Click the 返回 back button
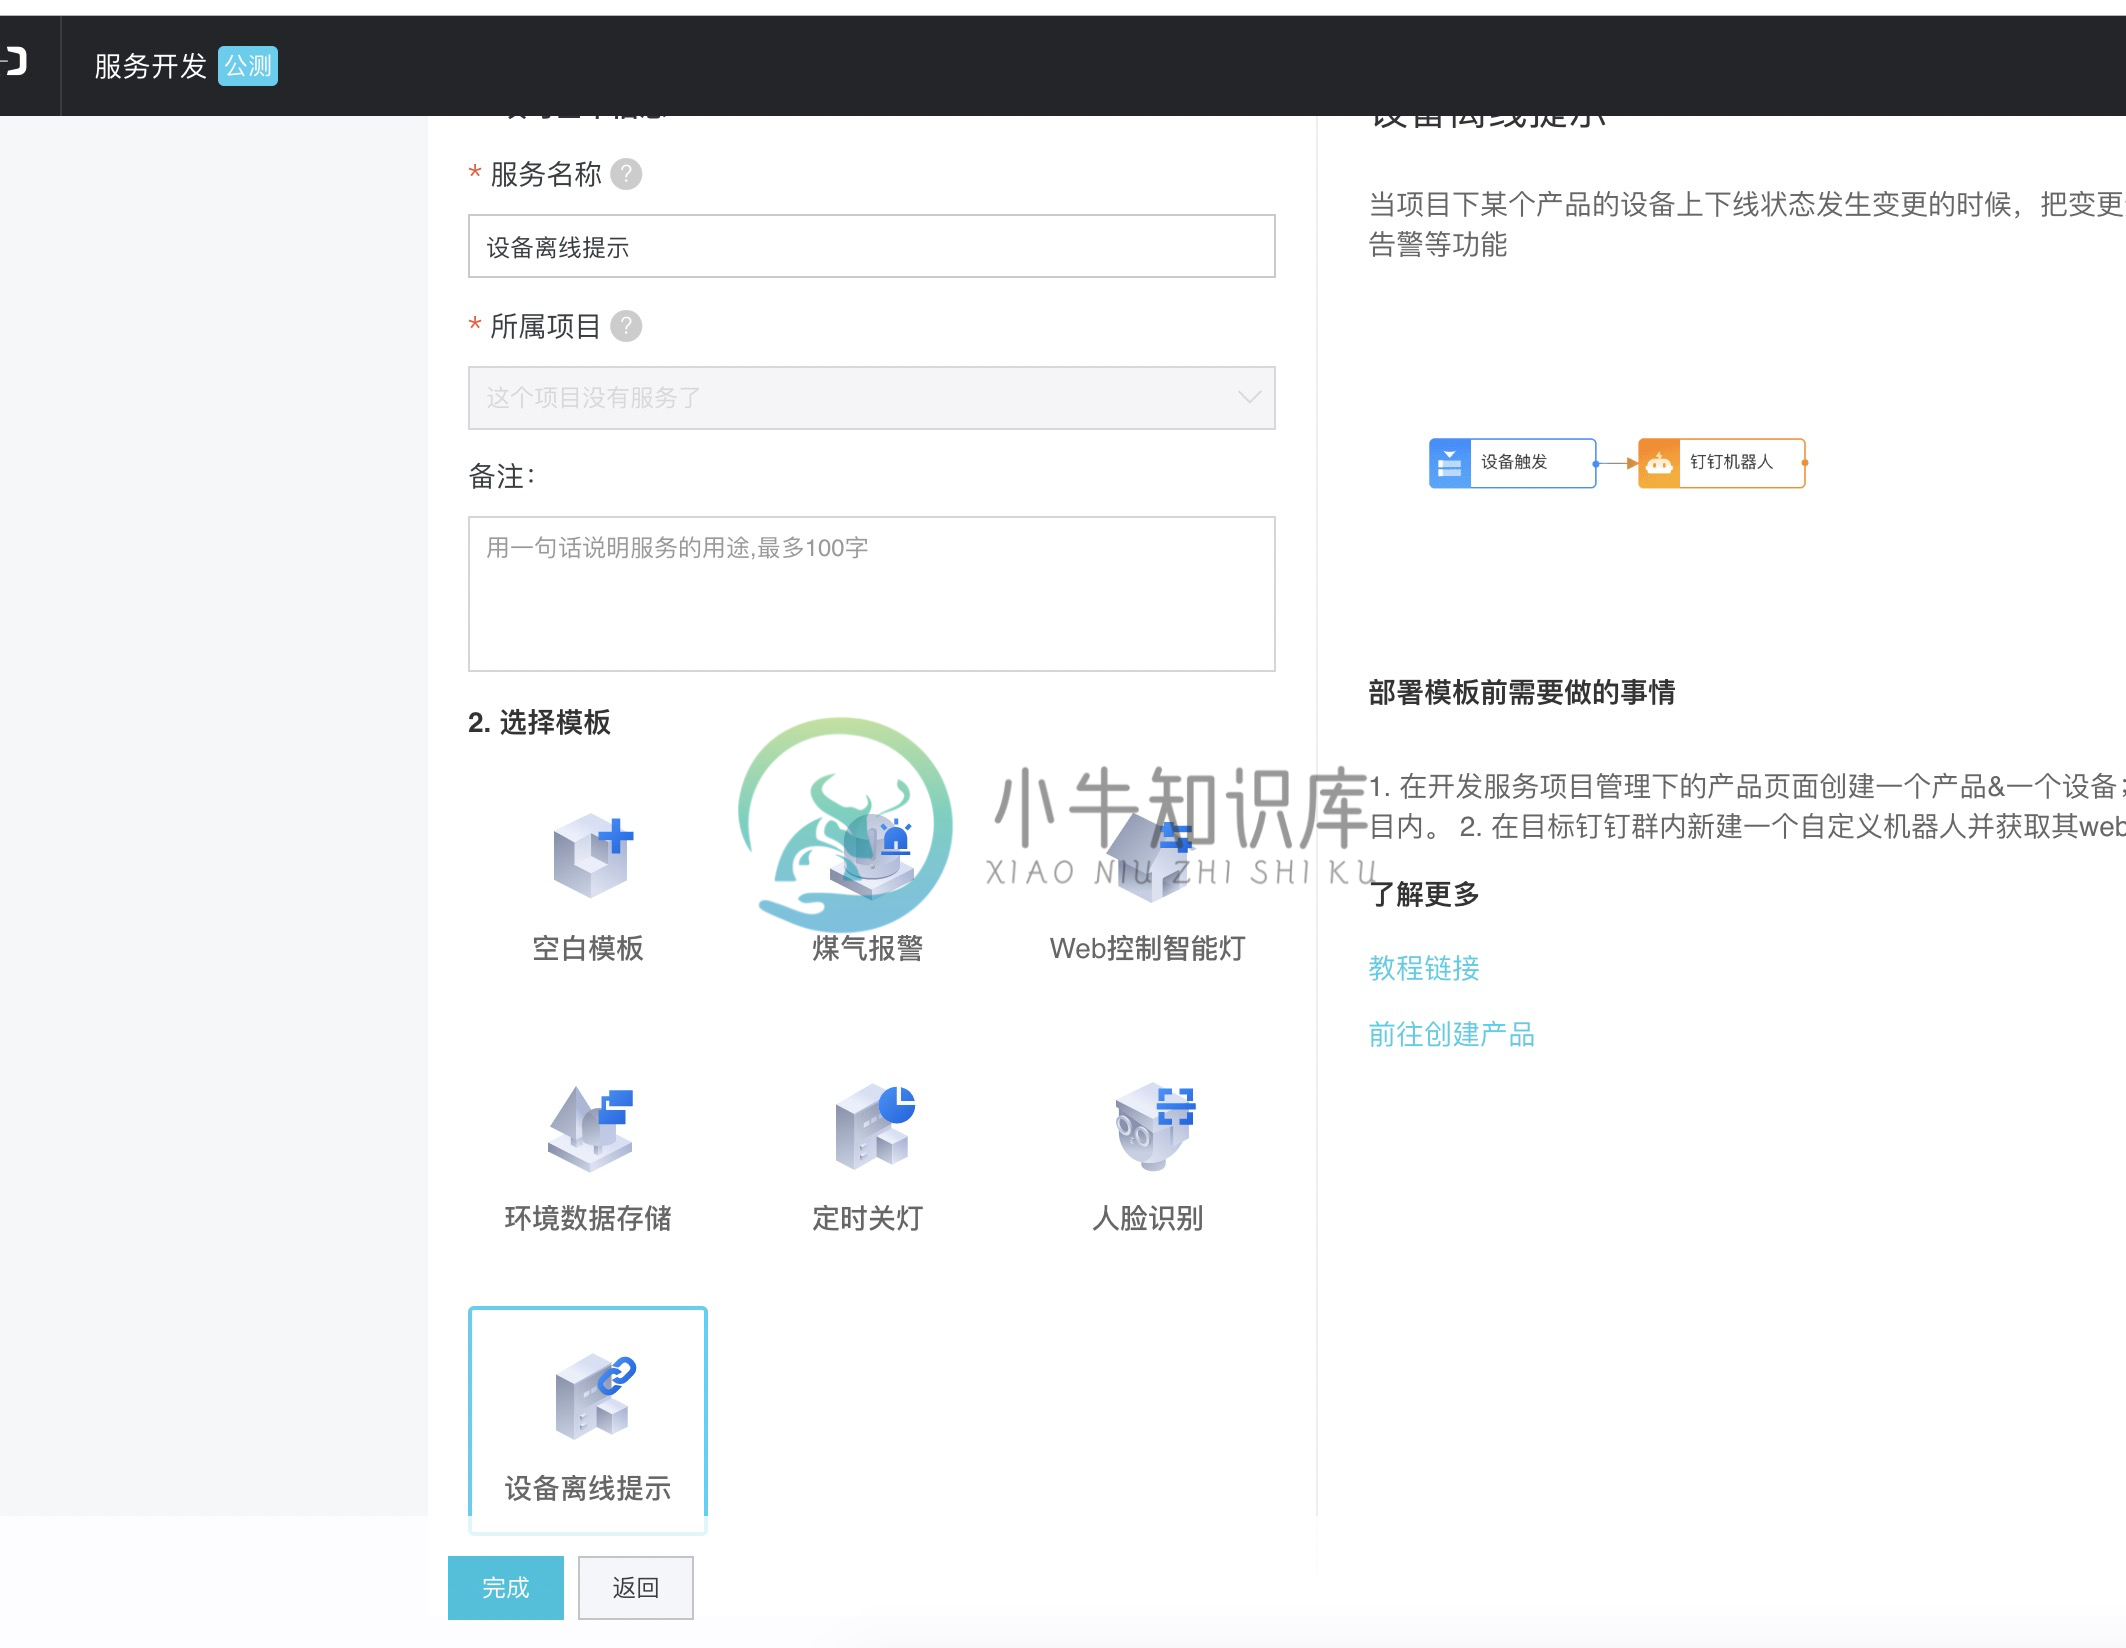The image size is (2126, 1648). tap(636, 1587)
